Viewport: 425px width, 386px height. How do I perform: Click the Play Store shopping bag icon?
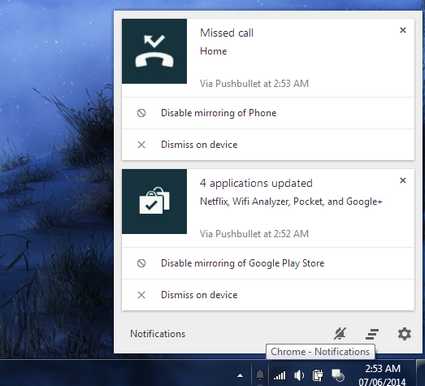pos(154,201)
